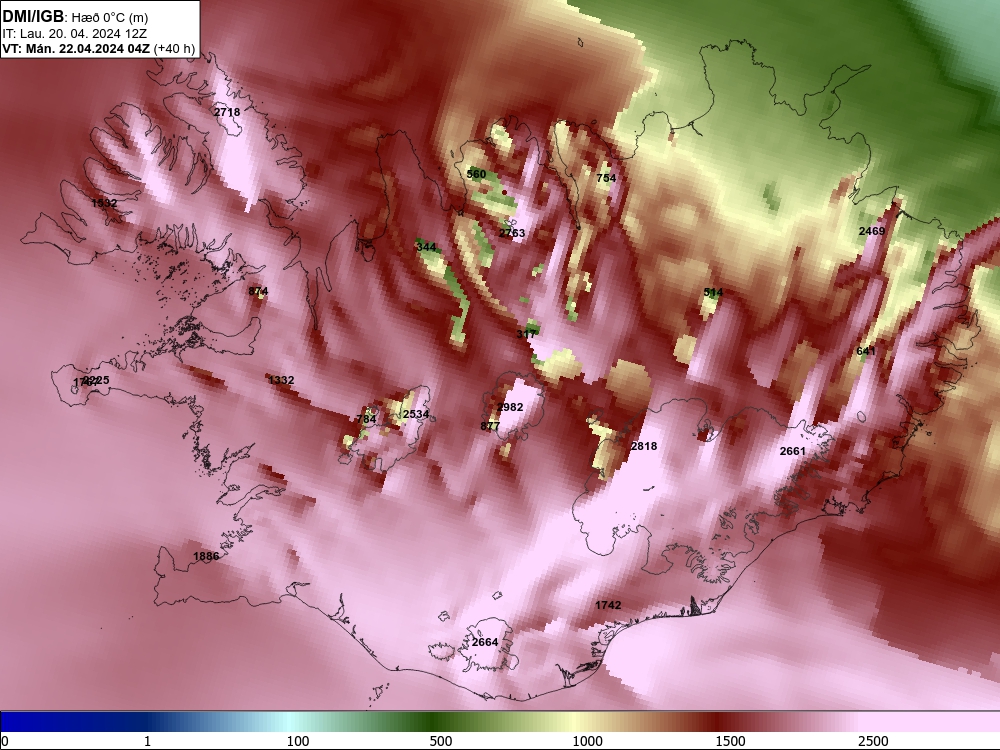
Task: Click the 2469 map value
Action: coord(872,231)
